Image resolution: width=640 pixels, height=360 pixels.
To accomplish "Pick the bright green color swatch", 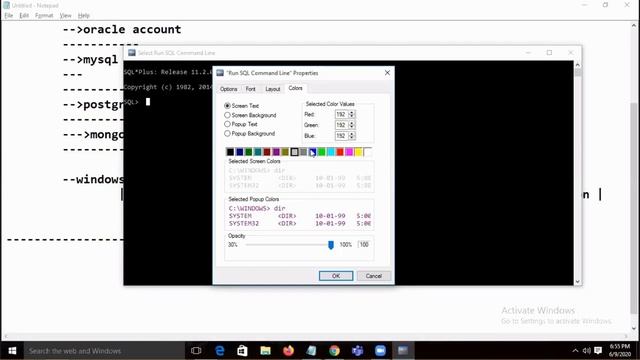I will point(322,152).
